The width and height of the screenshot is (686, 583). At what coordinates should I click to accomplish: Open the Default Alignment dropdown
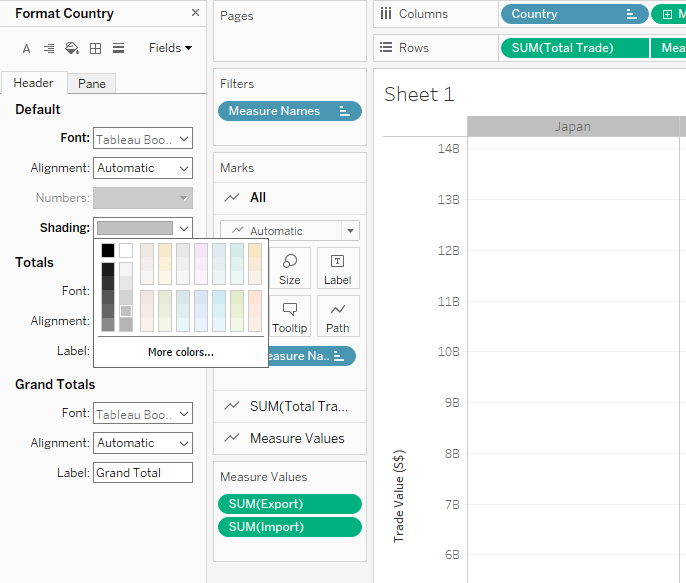pyautogui.click(x=143, y=168)
